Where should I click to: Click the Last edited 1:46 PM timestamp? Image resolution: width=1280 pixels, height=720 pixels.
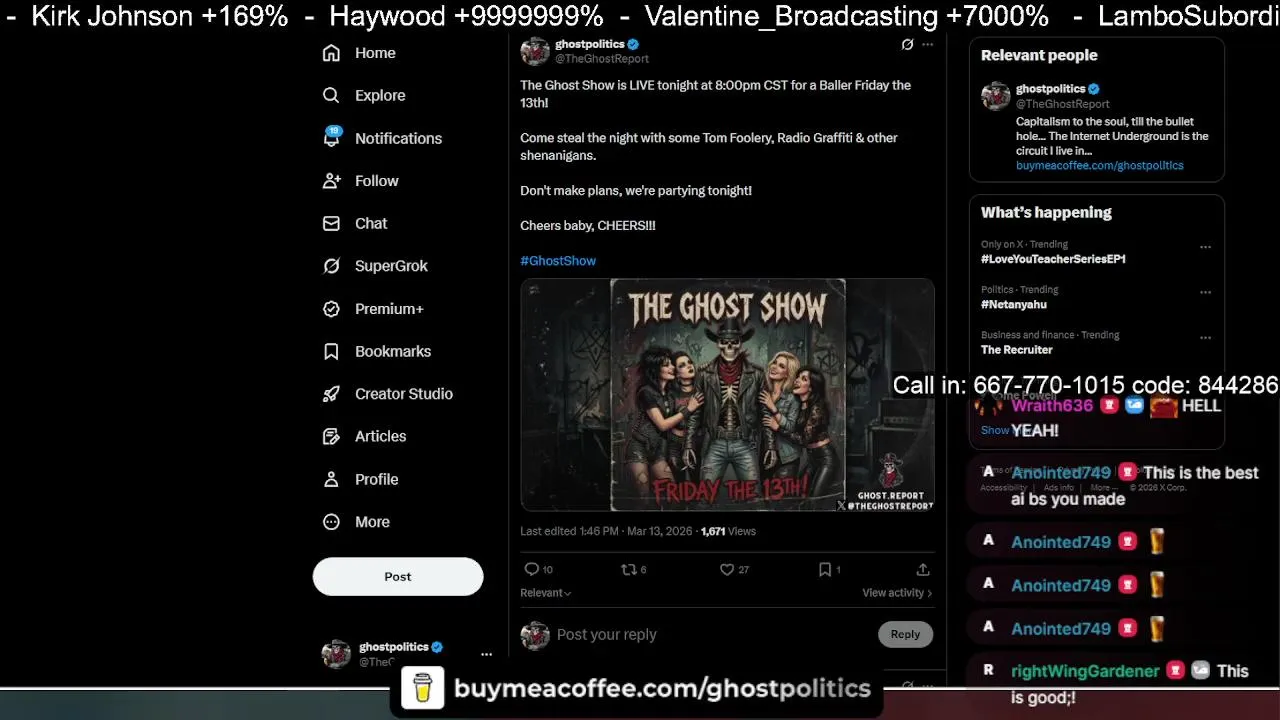point(568,532)
